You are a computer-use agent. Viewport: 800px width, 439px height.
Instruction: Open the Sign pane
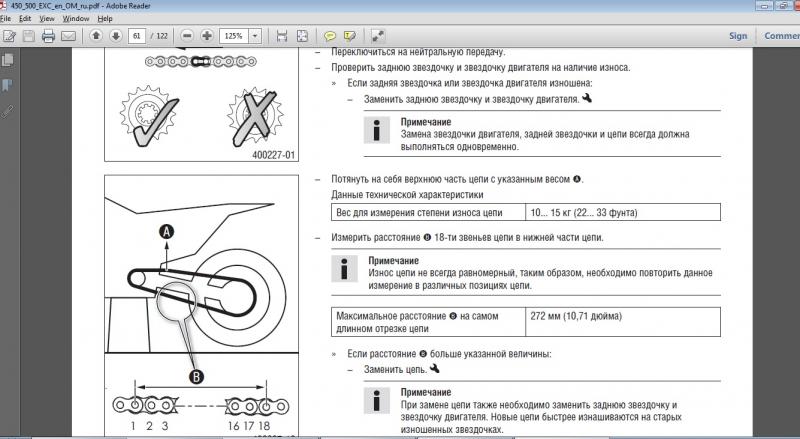pos(738,36)
